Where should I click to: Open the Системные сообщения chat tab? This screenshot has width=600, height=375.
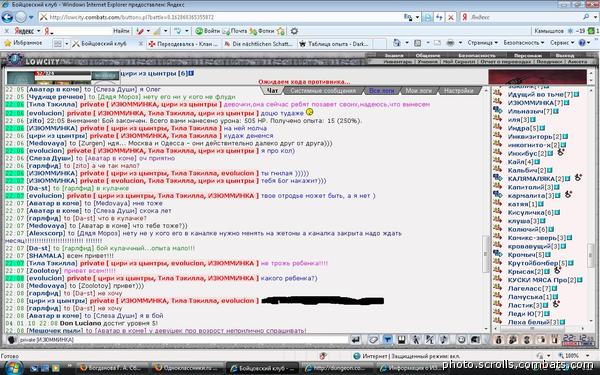tap(323, 91)
